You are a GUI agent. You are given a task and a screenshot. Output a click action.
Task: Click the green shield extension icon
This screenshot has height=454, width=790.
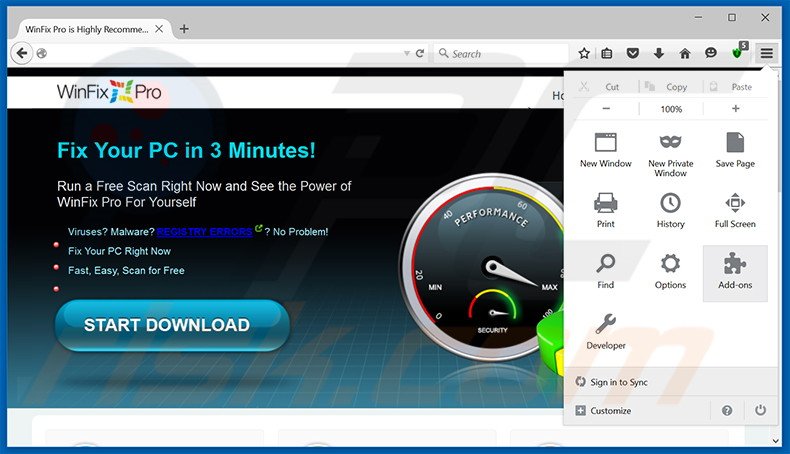pos(737,52)
